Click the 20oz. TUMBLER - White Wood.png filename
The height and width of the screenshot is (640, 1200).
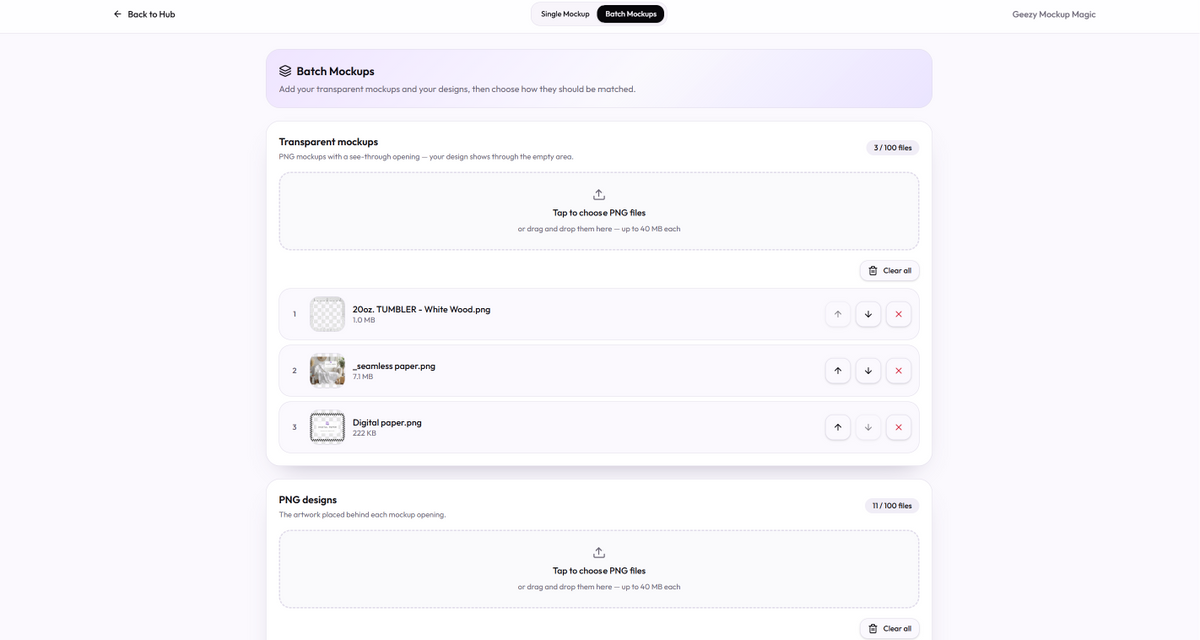(x=421, y=309)
